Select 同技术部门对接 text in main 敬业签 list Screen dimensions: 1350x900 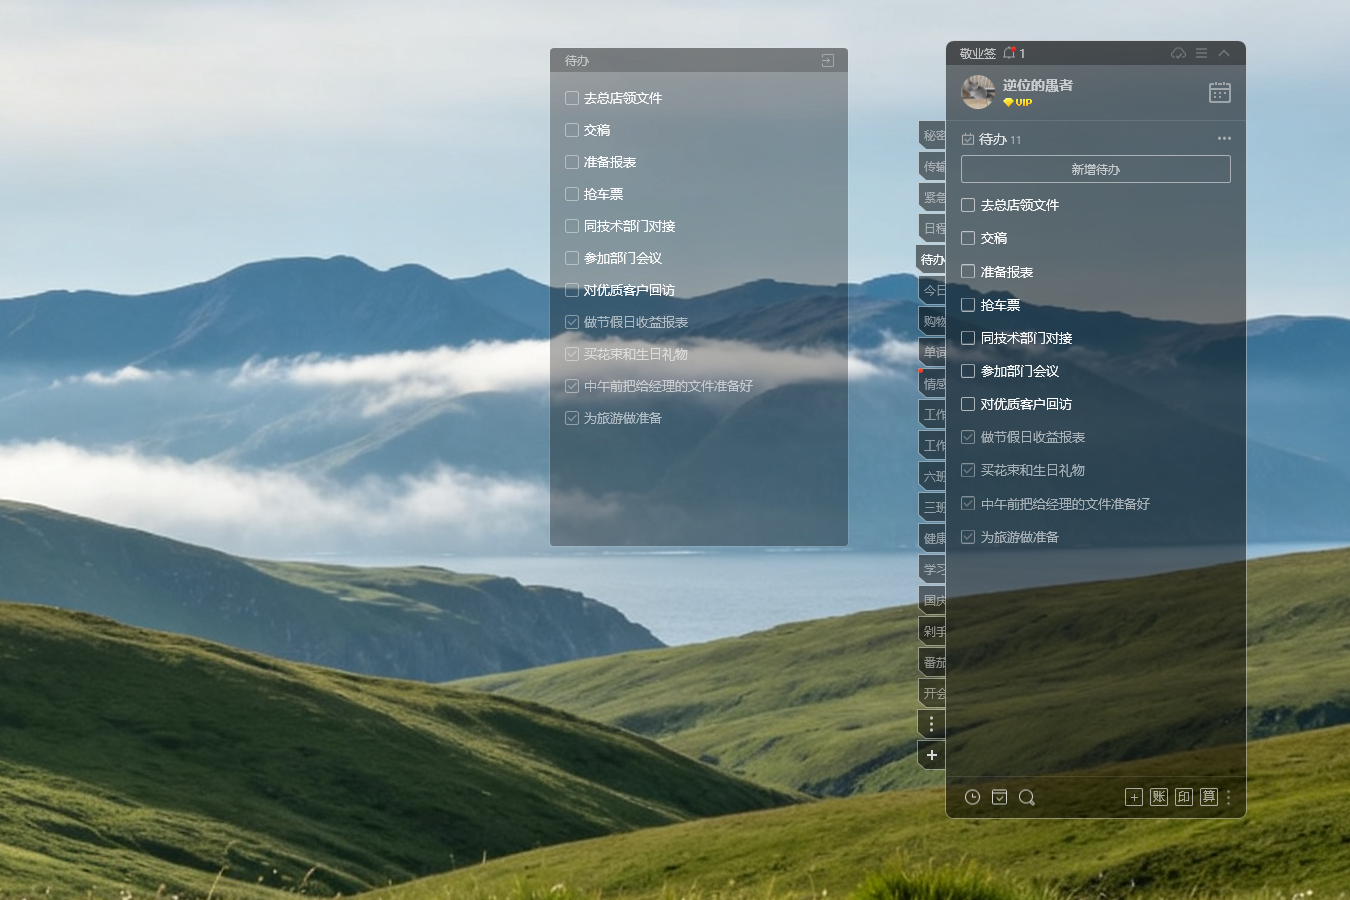1027,338
